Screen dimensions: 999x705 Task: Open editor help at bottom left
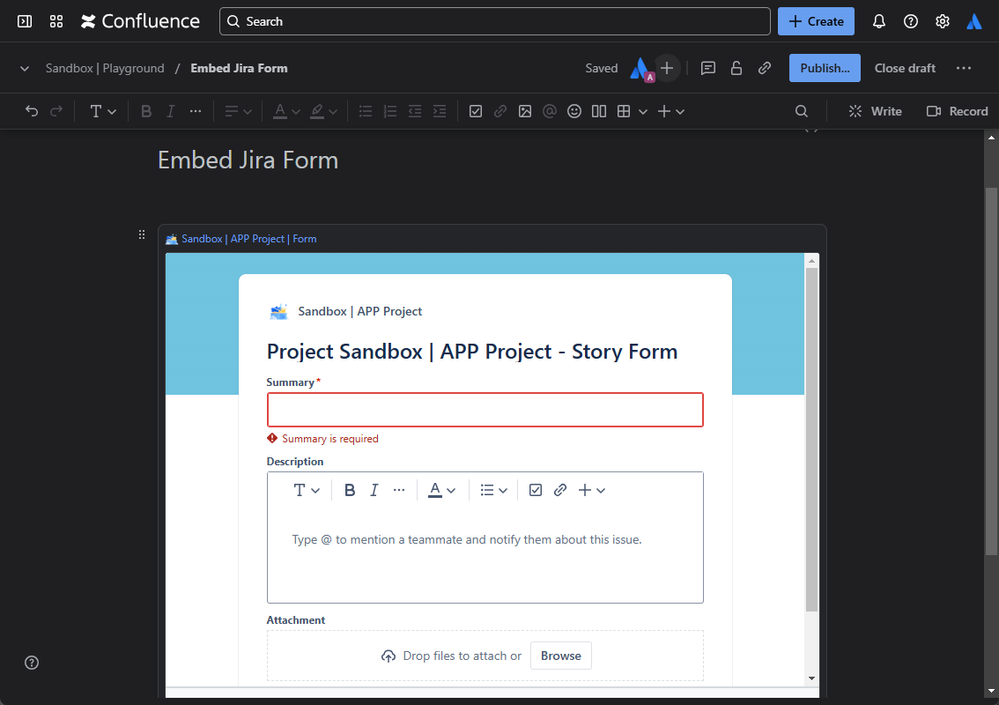click(x=31, y=662)
